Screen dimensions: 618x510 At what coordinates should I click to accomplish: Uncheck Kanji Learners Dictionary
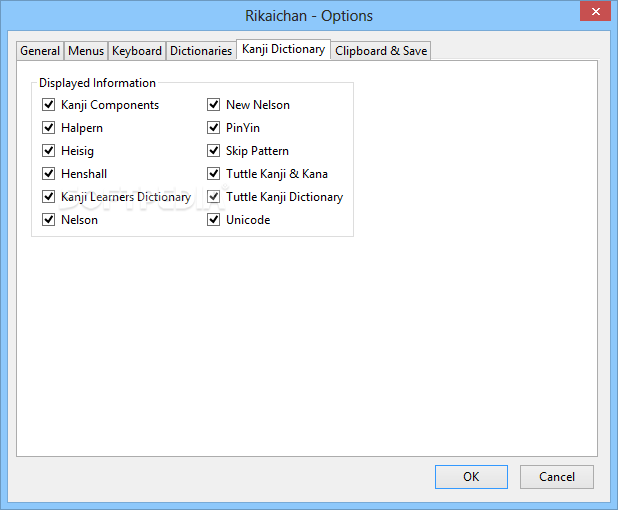pyautogui.click(x=48, y=197)
